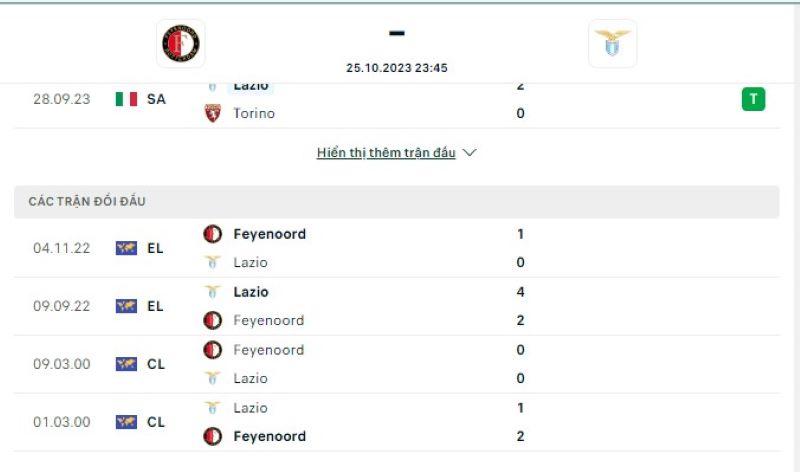
Task: Open the Feyenoord club logo in header
Action: pos(181,43)
